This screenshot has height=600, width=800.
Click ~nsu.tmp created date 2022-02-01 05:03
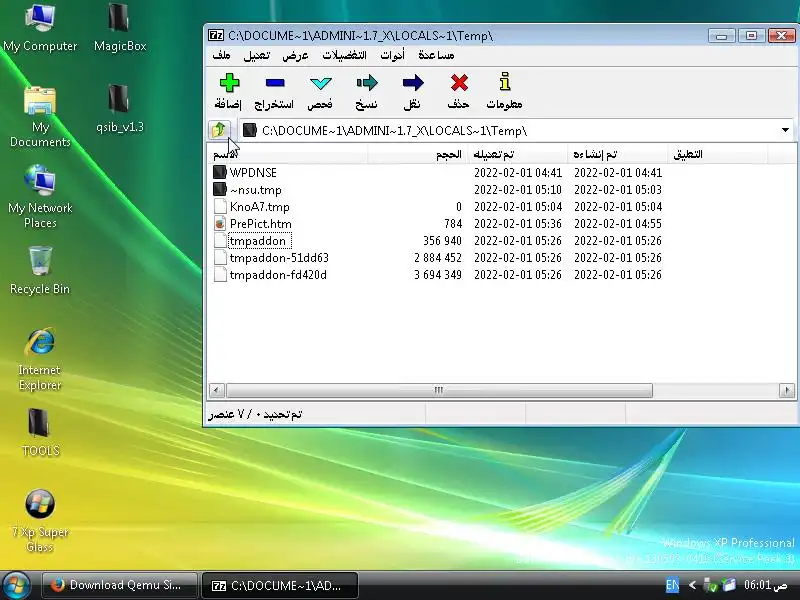pyautogui.click(x=618, y=189)
